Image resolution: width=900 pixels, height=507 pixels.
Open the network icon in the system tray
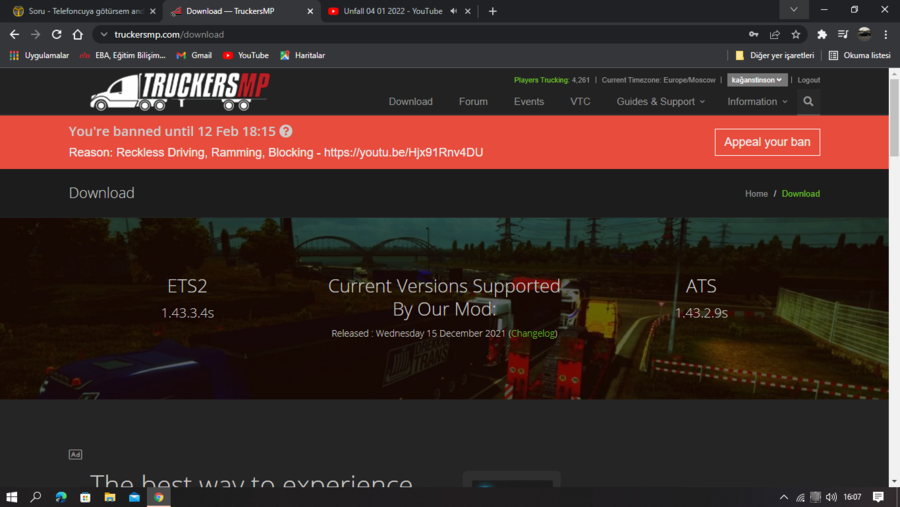click(x=800, y=497)
